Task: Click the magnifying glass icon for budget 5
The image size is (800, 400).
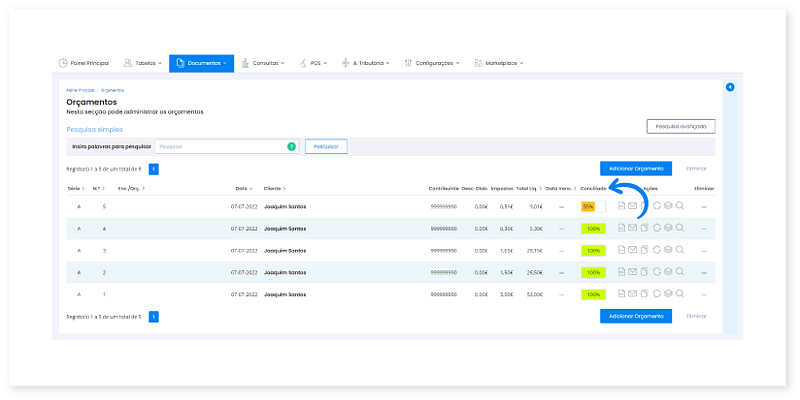Action: pyautogui.click(x=680, y=206)
